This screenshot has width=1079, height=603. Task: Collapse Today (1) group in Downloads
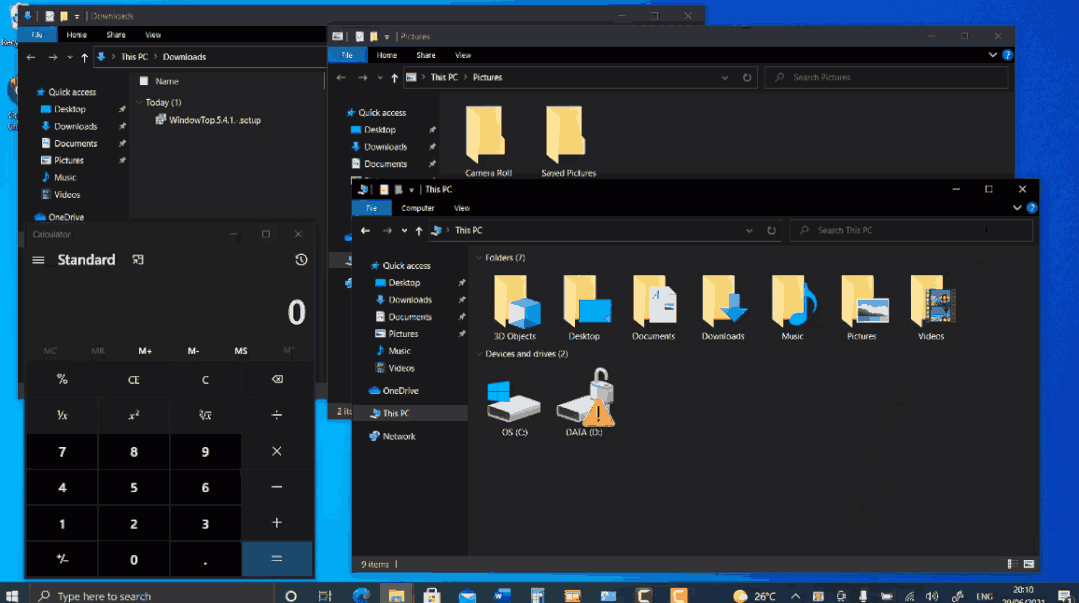click(139, 102)
